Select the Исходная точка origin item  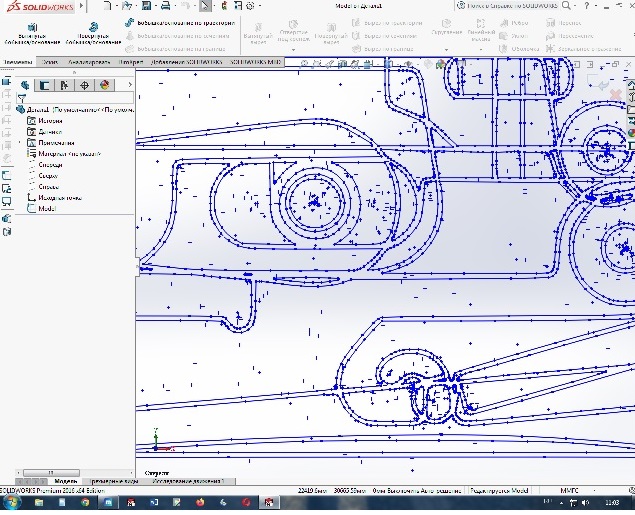59,198
